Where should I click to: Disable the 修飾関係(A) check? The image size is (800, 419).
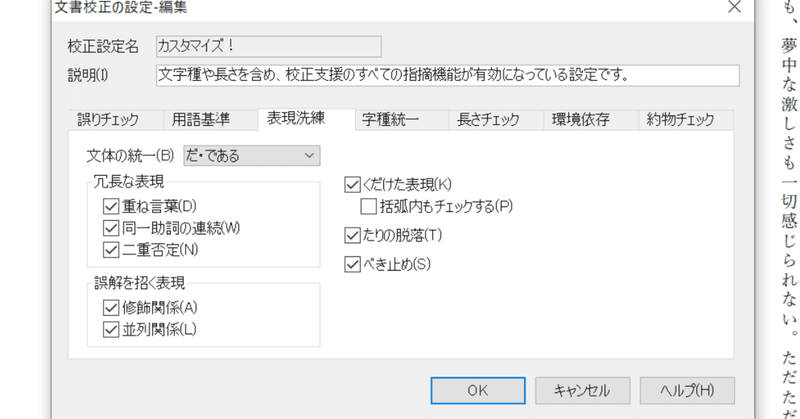(x=110, y=307)
